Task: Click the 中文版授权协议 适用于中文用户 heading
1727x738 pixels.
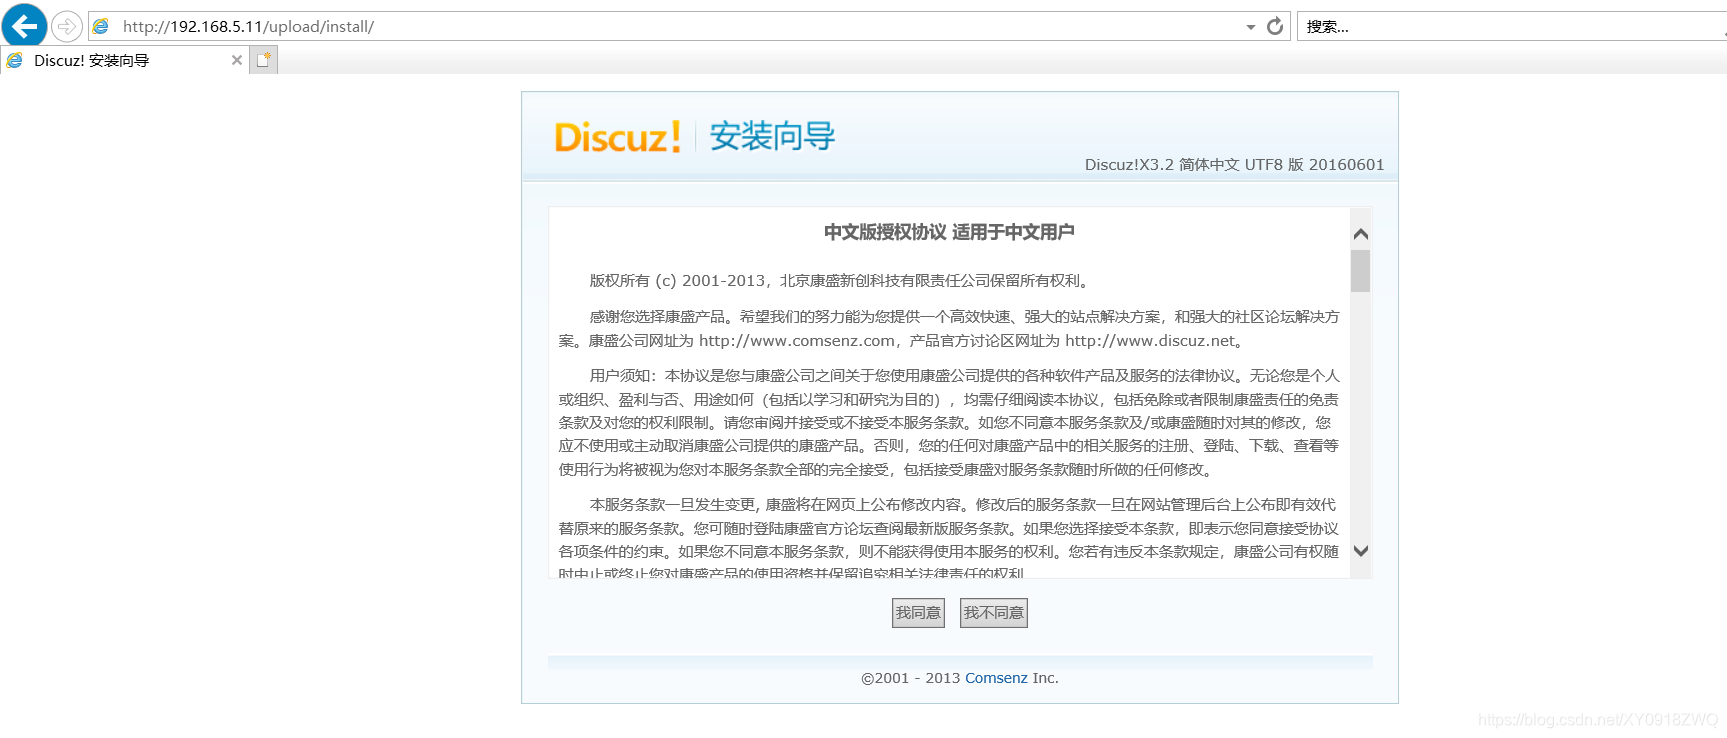Action: [x=949, y=232]
